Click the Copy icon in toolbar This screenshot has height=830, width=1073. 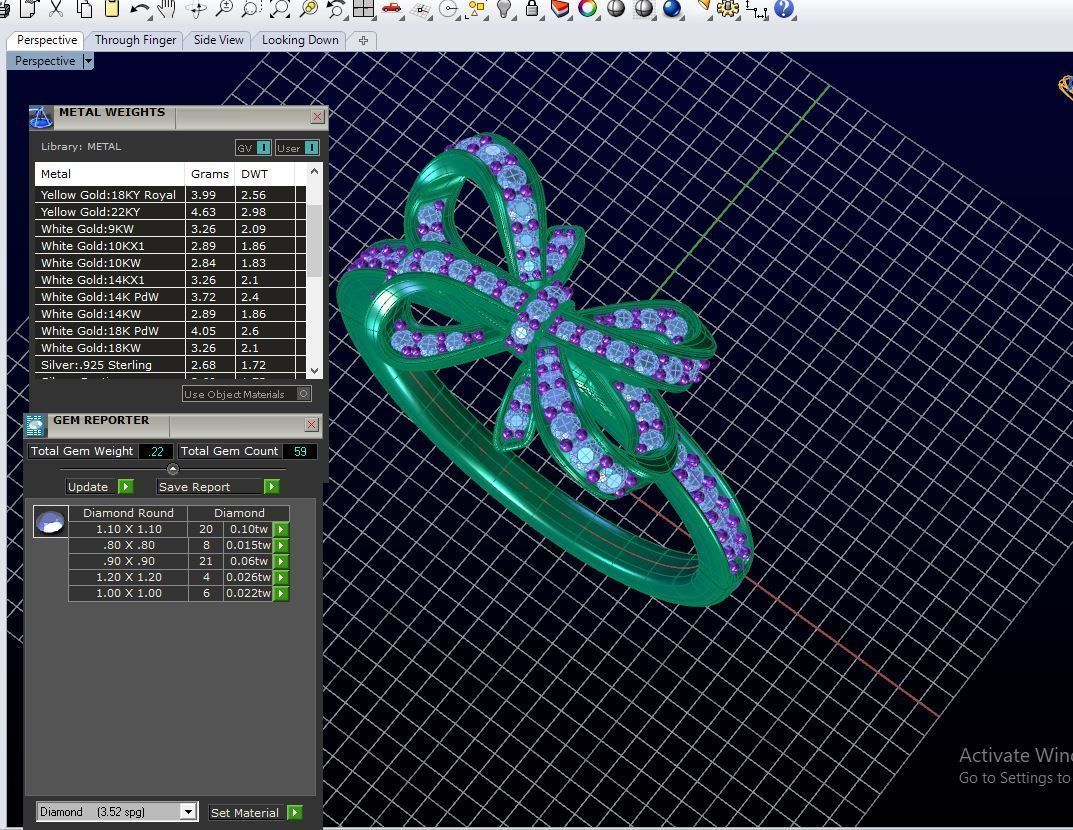tap(84, 9)
